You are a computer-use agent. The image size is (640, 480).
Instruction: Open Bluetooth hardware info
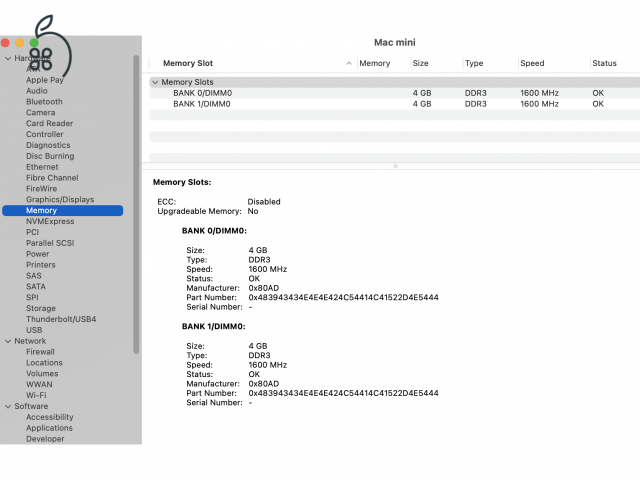tap(44, 102)
